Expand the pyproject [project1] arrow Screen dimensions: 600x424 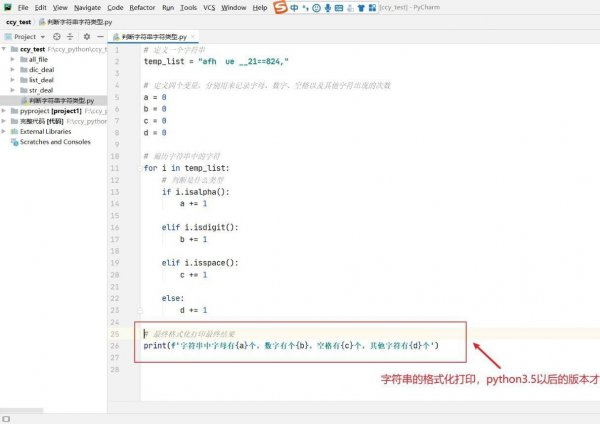4,111
